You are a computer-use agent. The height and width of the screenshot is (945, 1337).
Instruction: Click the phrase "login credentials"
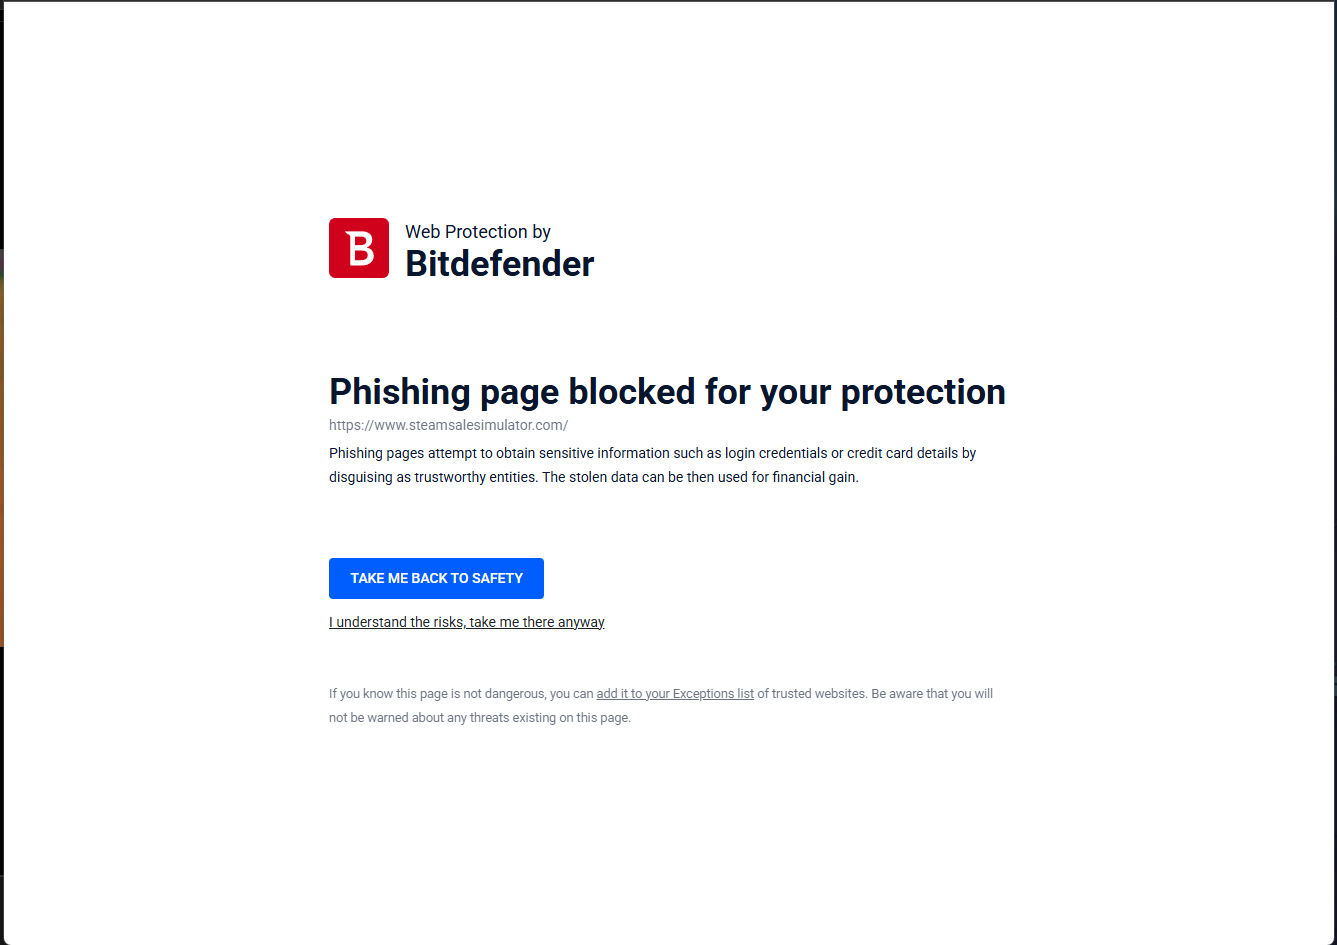coord(776,453)
